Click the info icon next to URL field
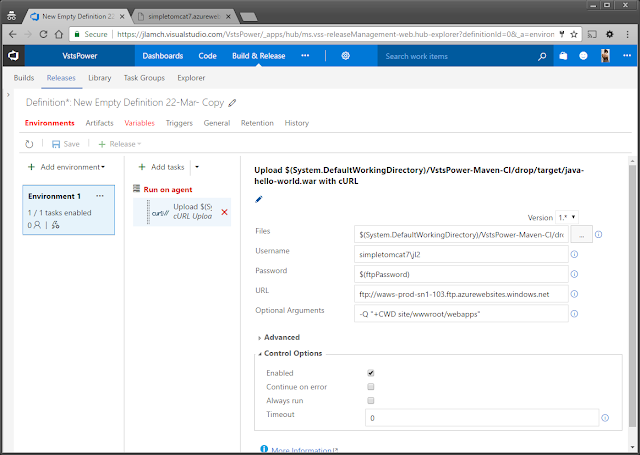This screenshot has height=455, width=640. click(574, 294)
